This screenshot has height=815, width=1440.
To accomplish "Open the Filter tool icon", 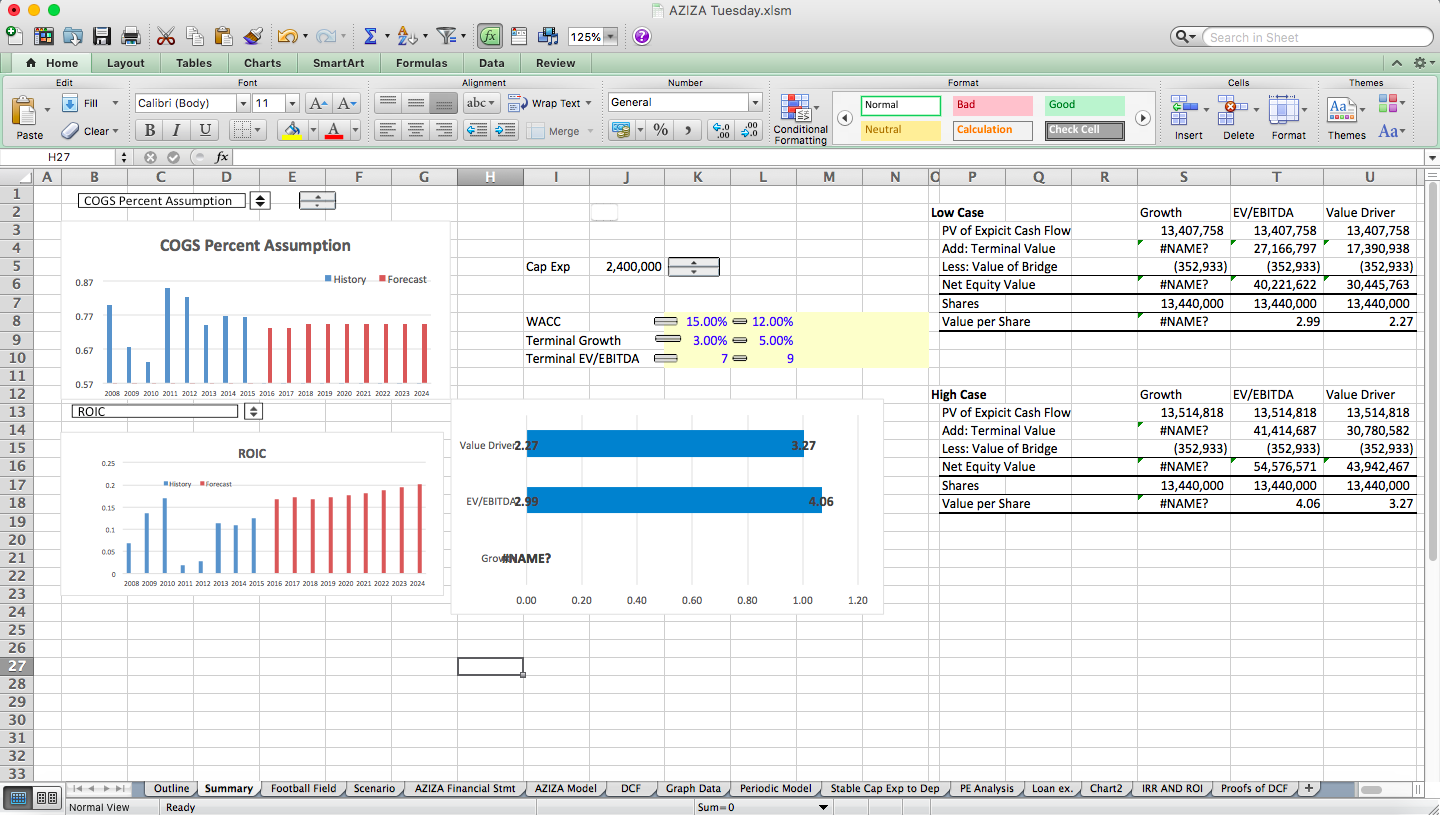I will 445,35.
